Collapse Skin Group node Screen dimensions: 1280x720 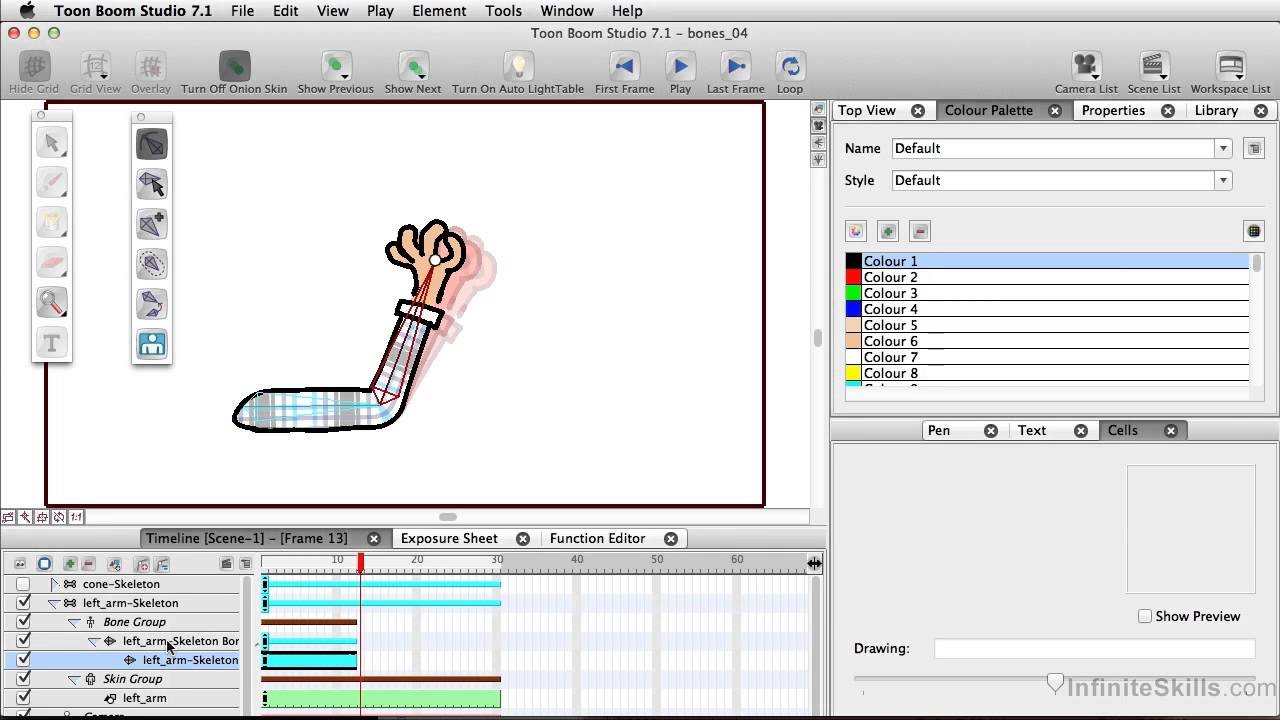click(x=74, y=679)
